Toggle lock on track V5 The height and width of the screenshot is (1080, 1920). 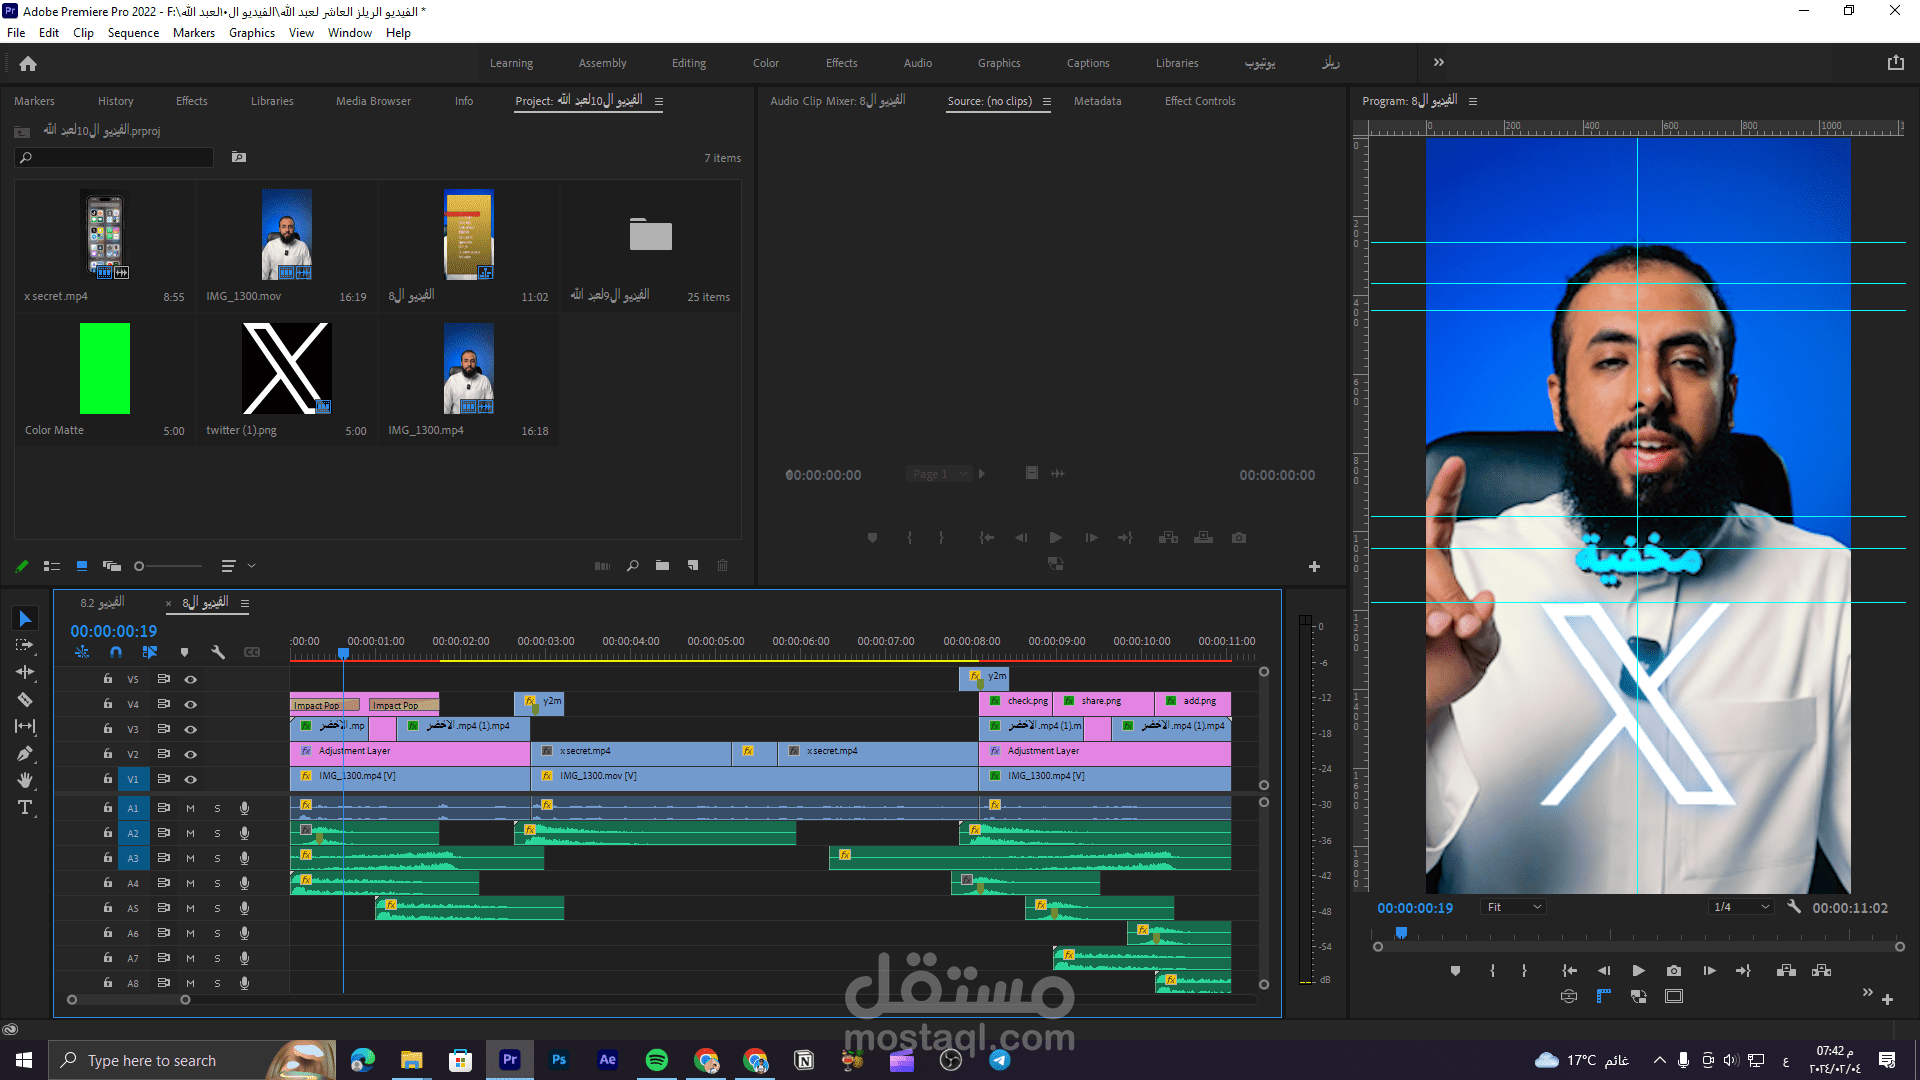click(x=108, y=679)
